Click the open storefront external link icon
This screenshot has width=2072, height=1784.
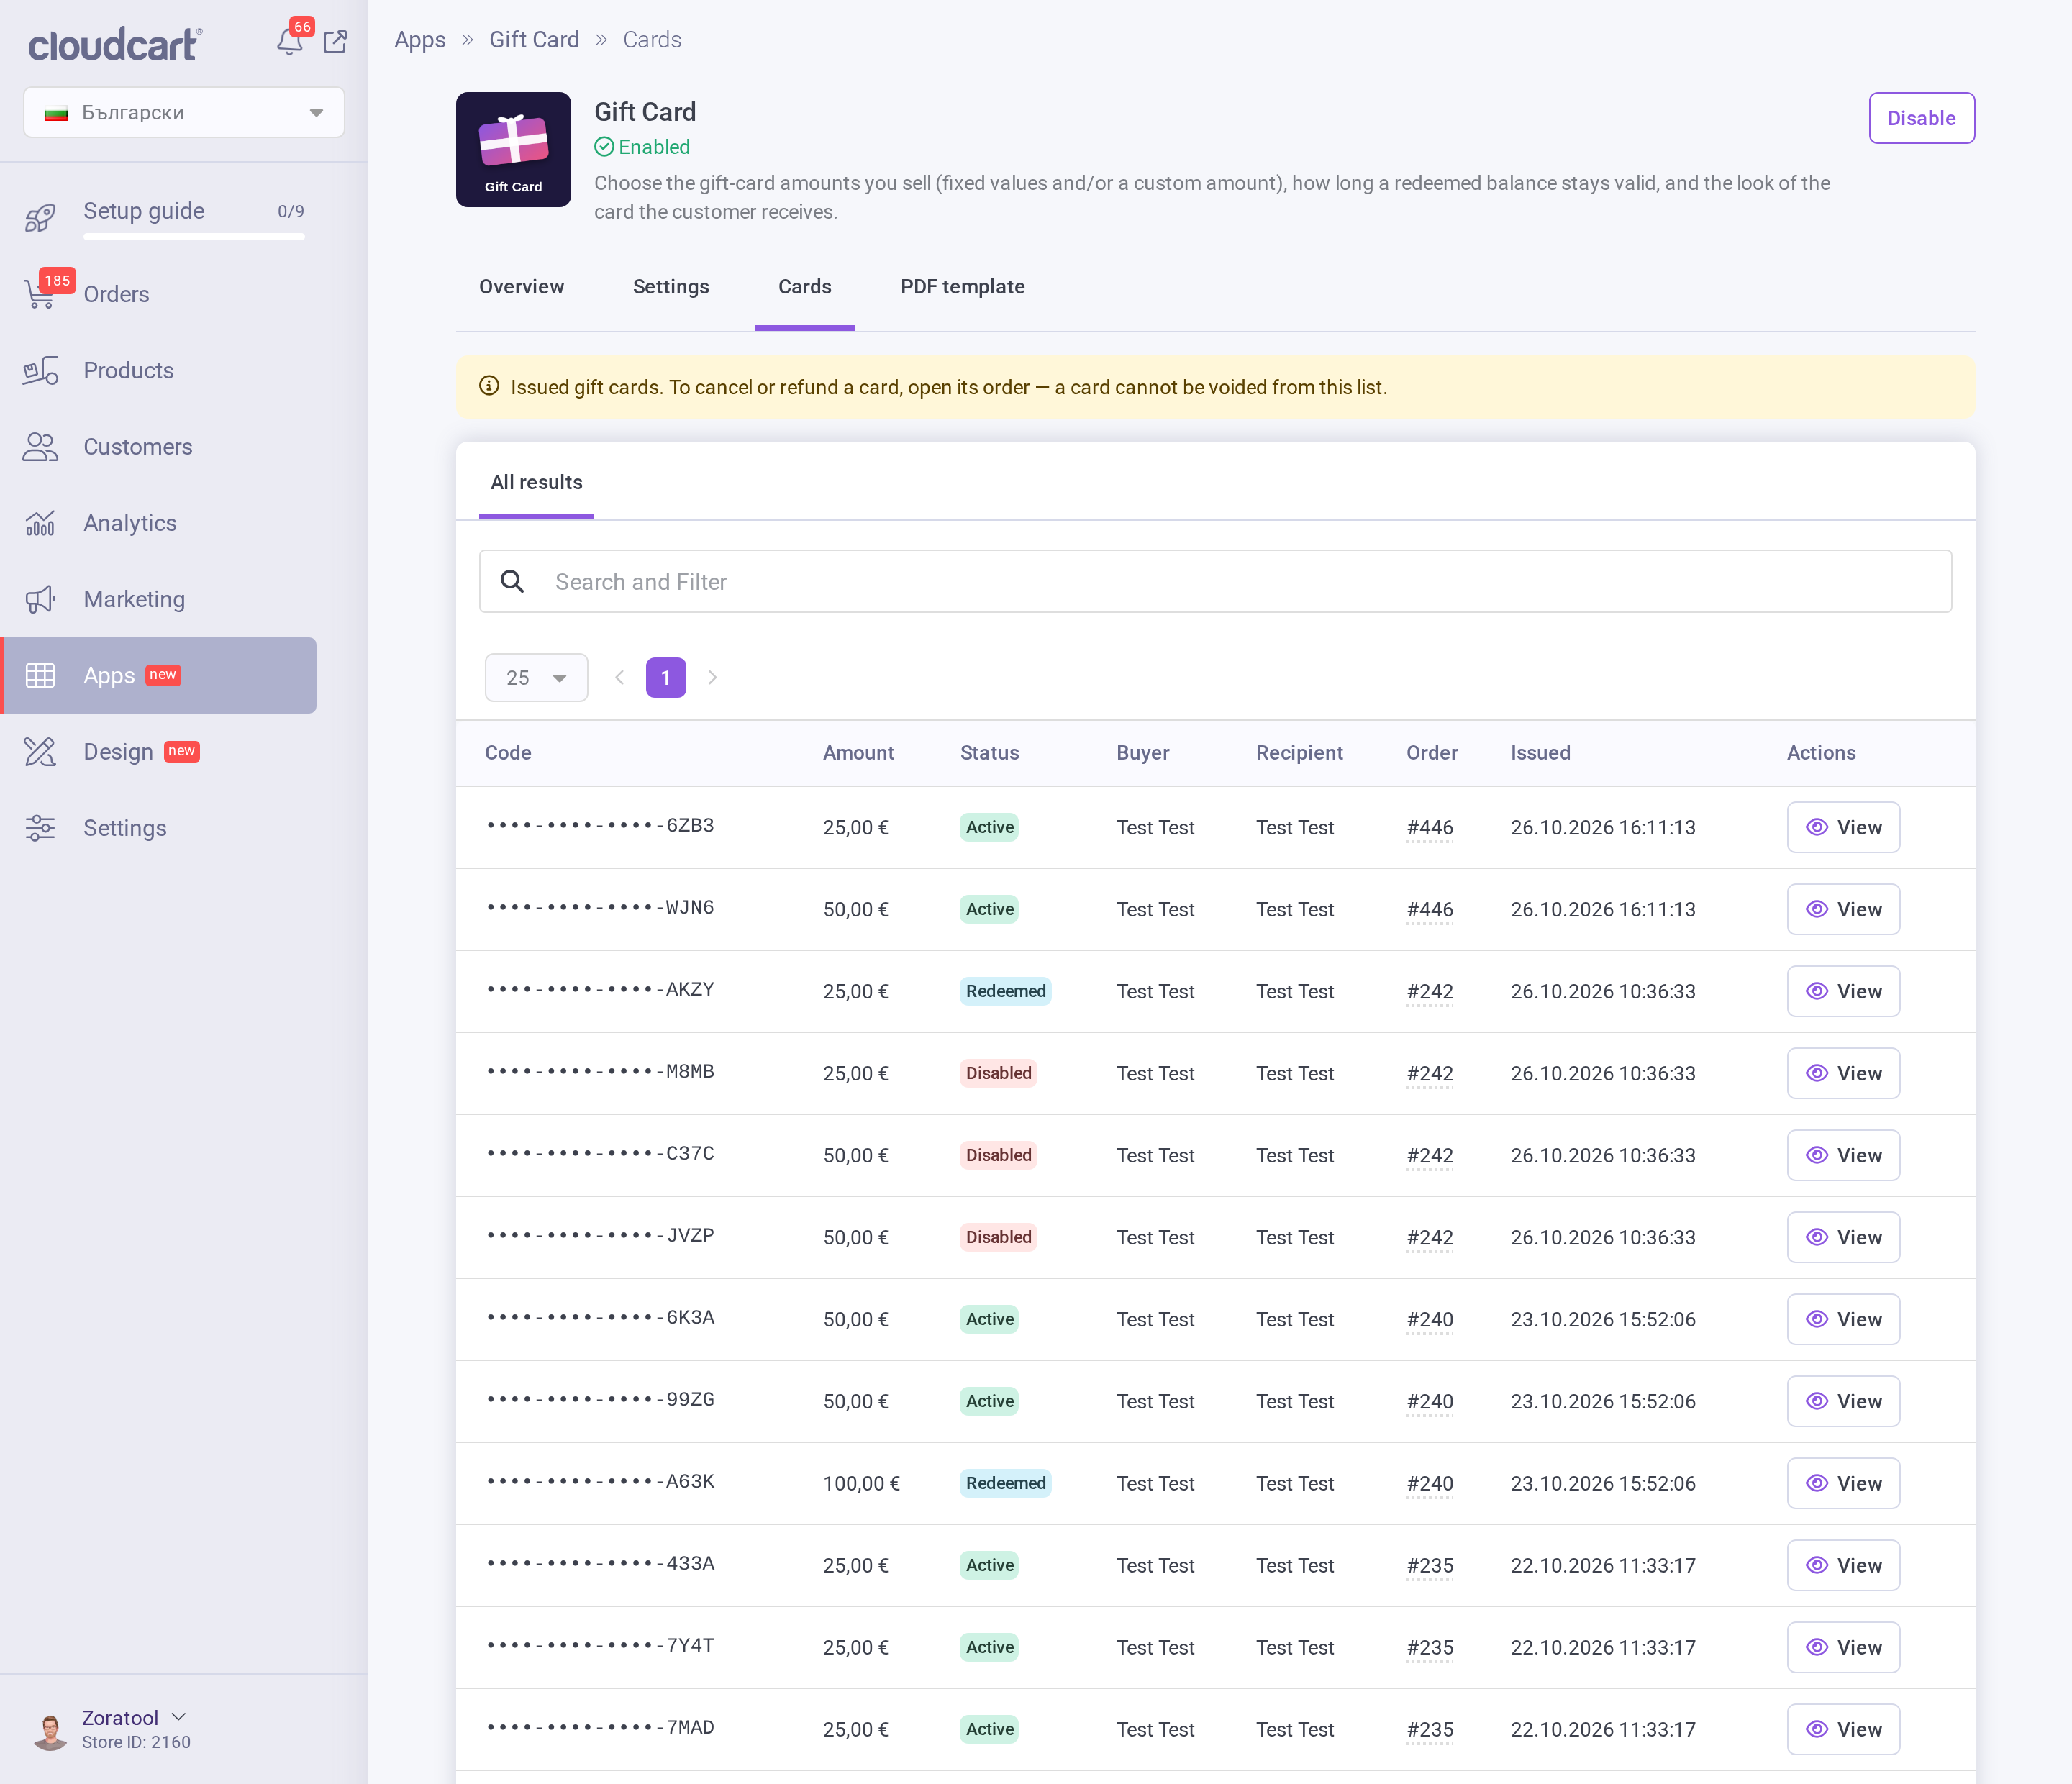coord(335,42)
